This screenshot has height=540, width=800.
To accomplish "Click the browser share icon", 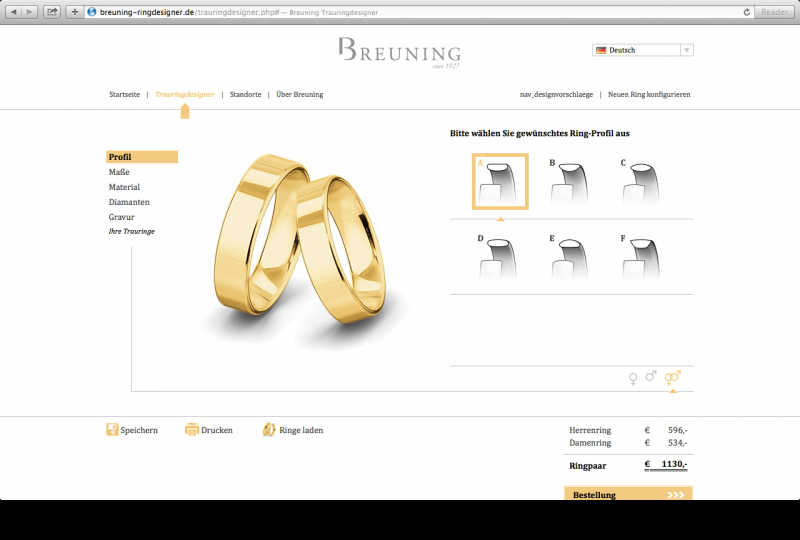I will (x=52, y=12).
